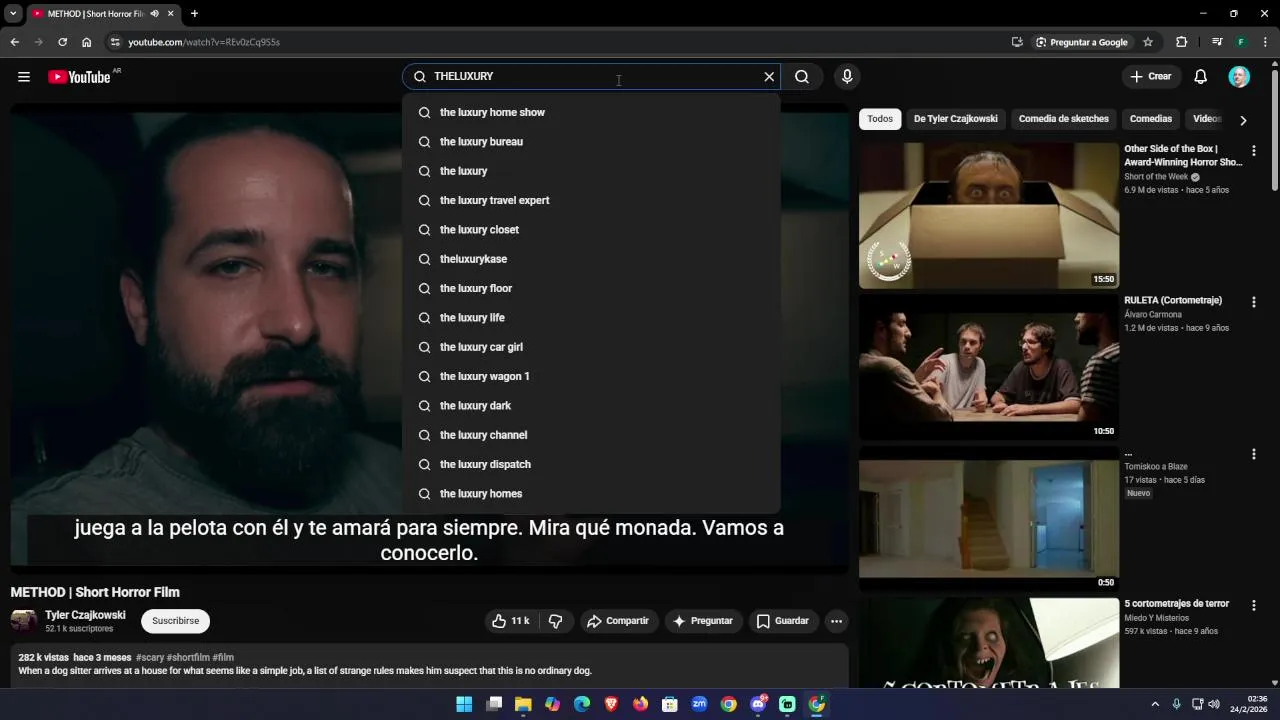Viewport: 1280px width, 720px height.
Task: Show more filter chips with arrow
Action: click(x=1243, y=120)
